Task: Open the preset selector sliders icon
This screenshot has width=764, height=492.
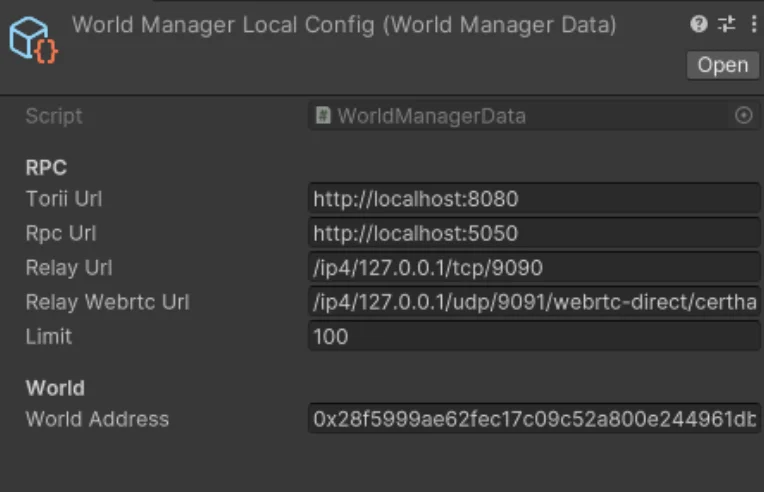Action: [726, 25]
